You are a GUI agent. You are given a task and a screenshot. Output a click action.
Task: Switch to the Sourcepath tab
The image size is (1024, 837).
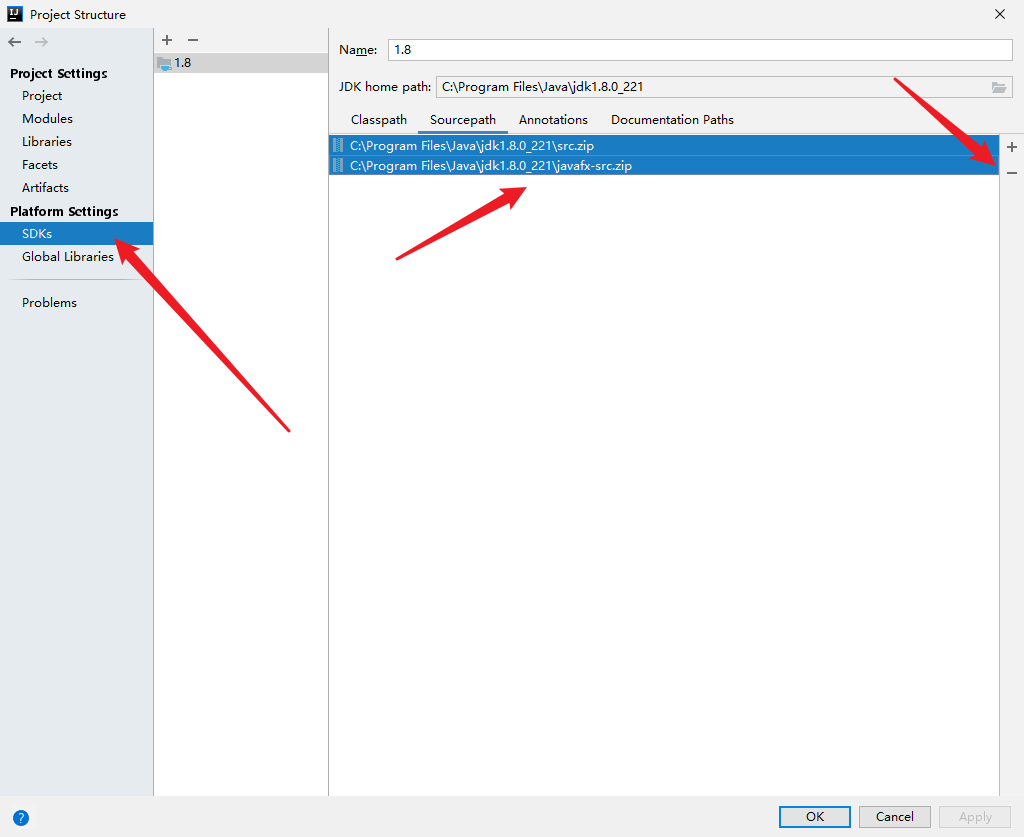pos(463,119)
